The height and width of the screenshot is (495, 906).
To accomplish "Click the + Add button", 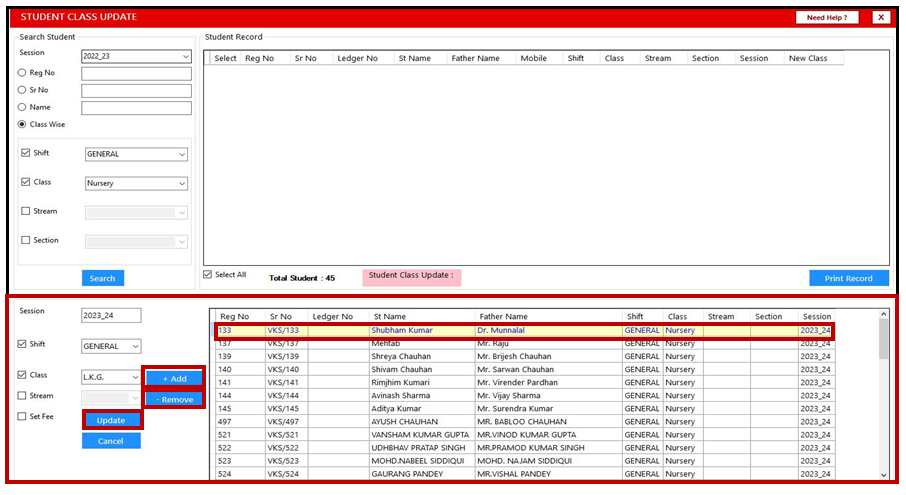I will pos(174,378).
